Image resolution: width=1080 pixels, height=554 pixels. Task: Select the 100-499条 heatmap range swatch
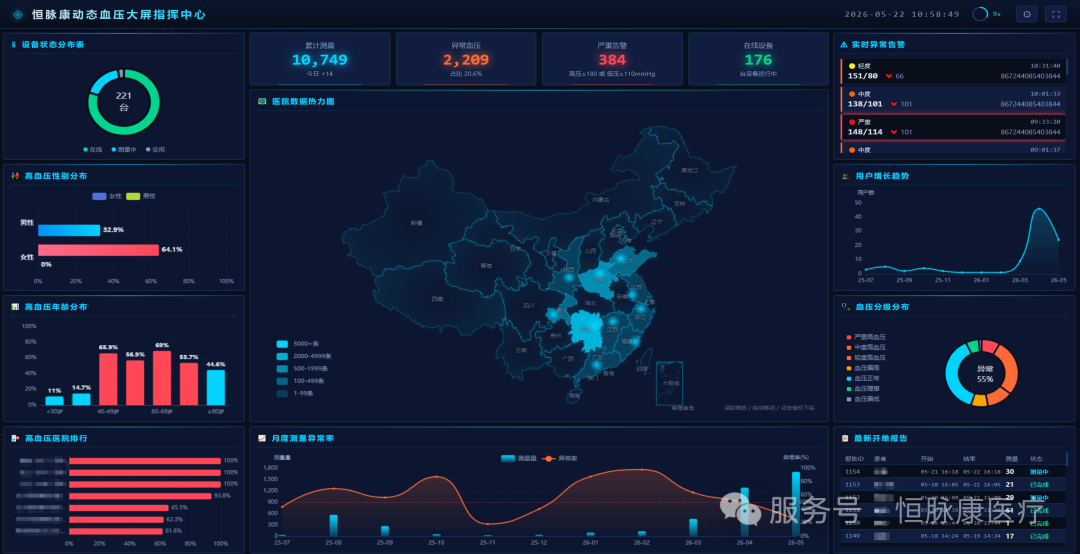[282, 381]
